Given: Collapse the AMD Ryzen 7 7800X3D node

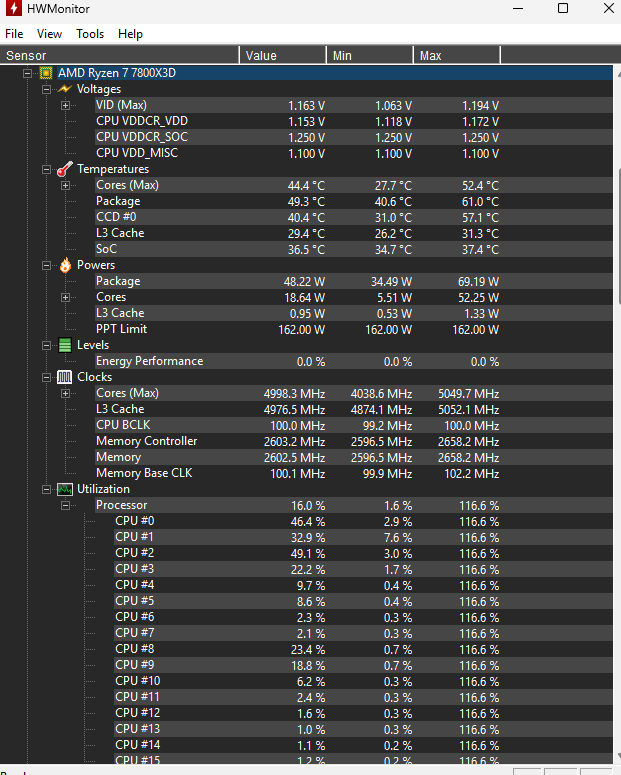Looking at the screenshot, I should pyautogui.click(x=28, y=74).
